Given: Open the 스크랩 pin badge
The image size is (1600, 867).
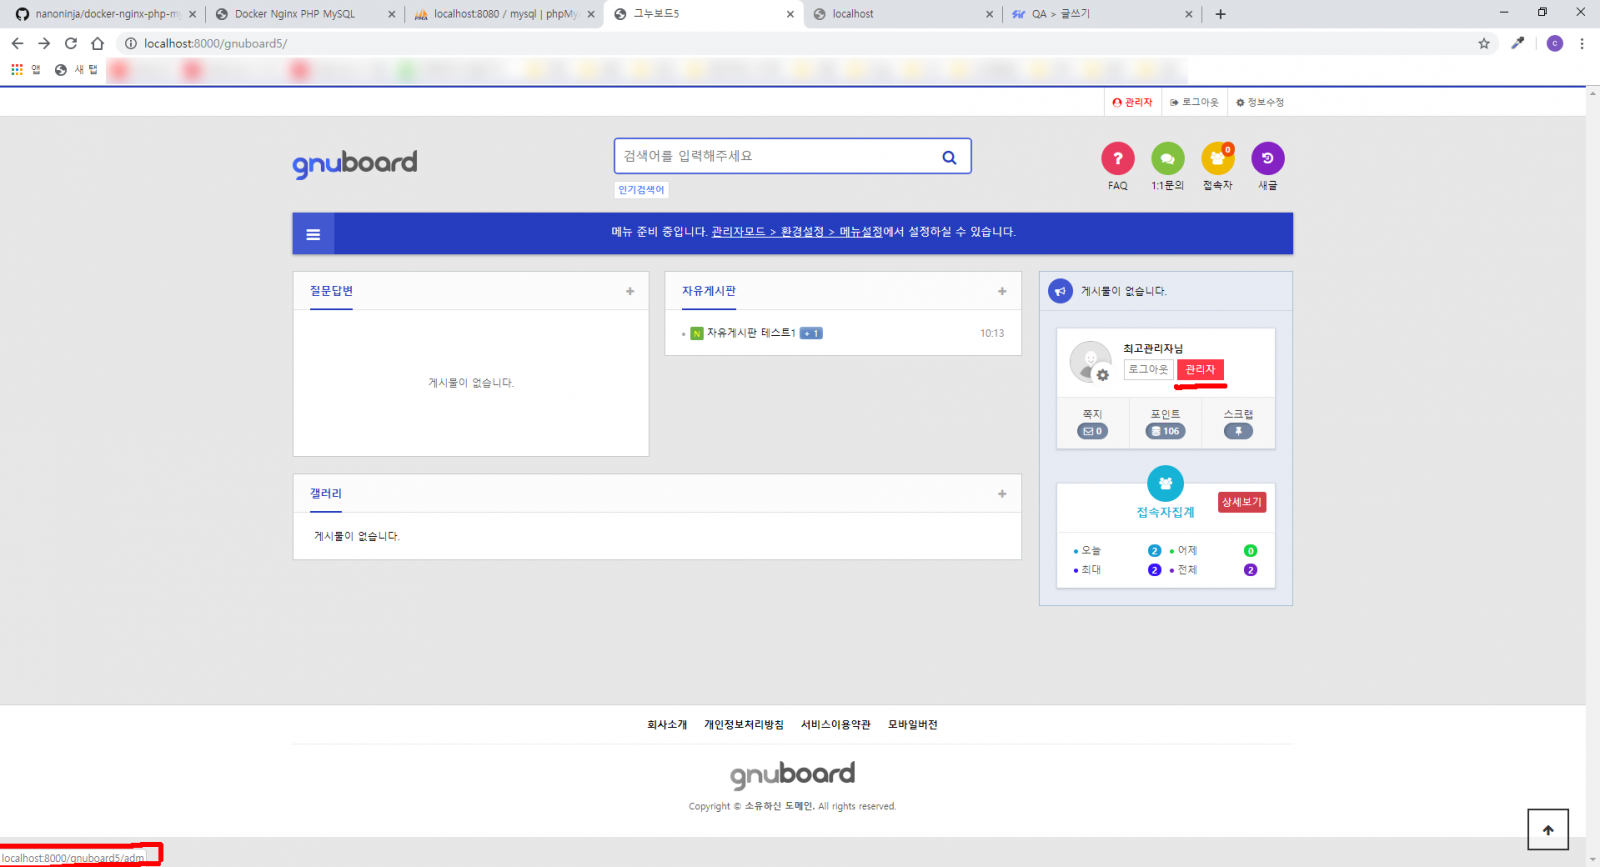Looking at the screenshot, I should pos(1238,431).
